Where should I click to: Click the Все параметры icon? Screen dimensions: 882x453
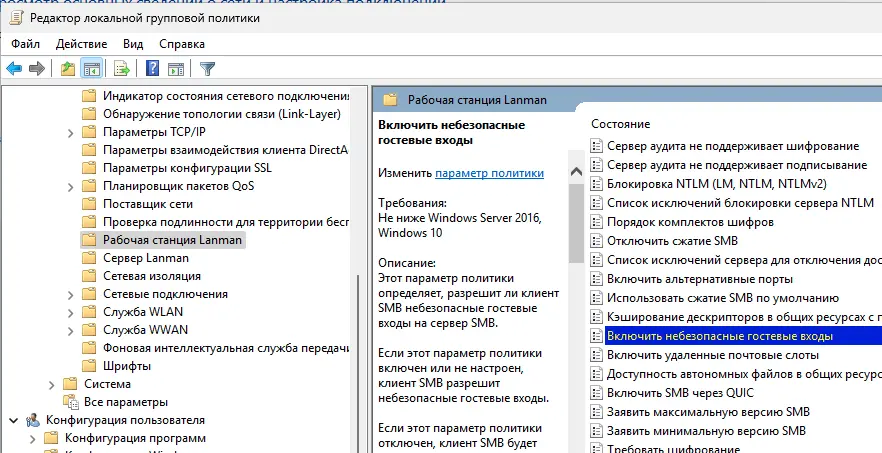click(x=70, y=402)
